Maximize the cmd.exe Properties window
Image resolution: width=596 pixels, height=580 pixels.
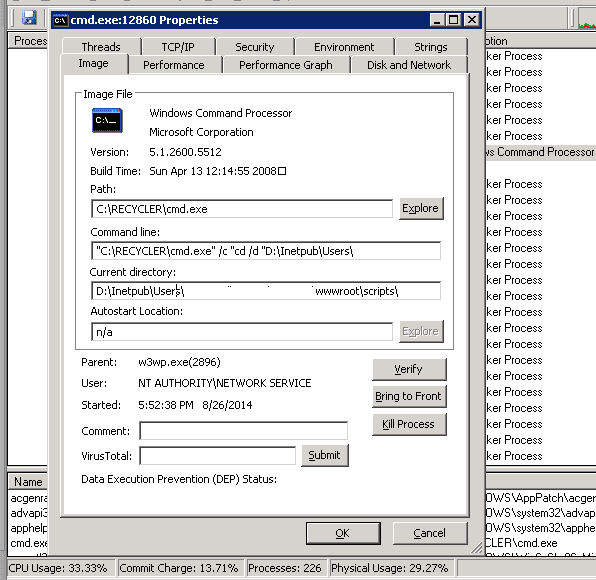[x=454, y=19]
